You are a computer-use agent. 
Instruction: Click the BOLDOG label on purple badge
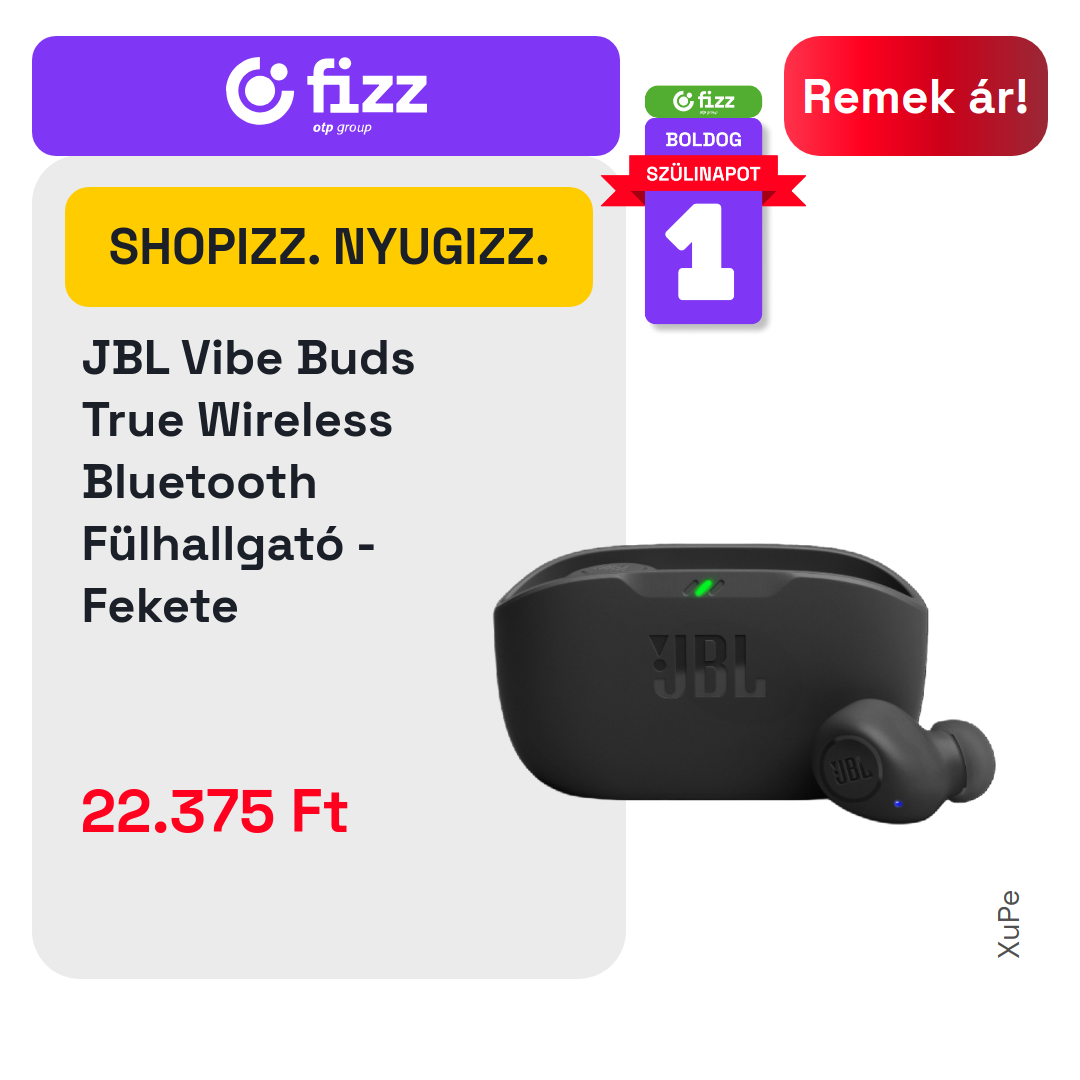tap(703, 140)
